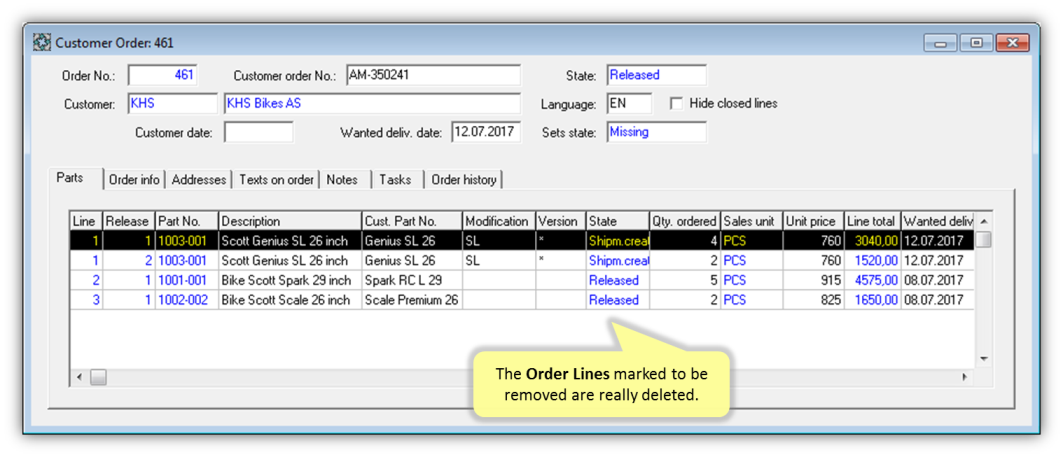Click the Spark RC L 29 cell
1063x457 pixels.
[412, 280]
